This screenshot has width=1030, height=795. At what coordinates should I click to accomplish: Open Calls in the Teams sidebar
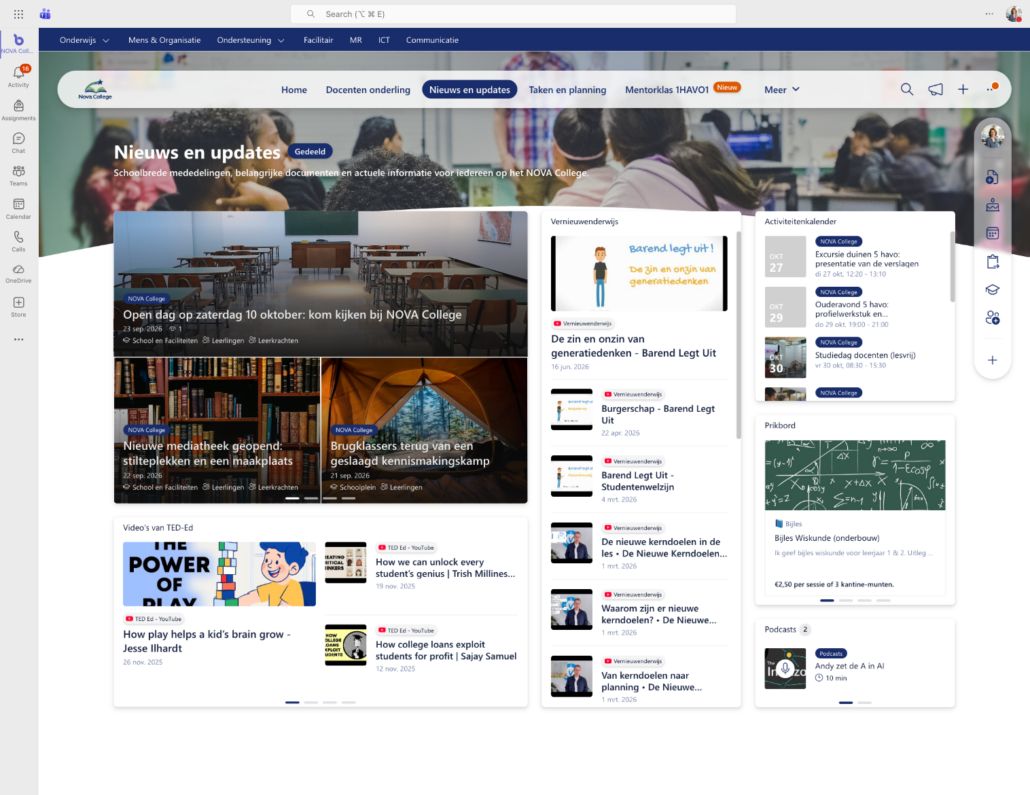pyautogui.click(x=18, y=240)
